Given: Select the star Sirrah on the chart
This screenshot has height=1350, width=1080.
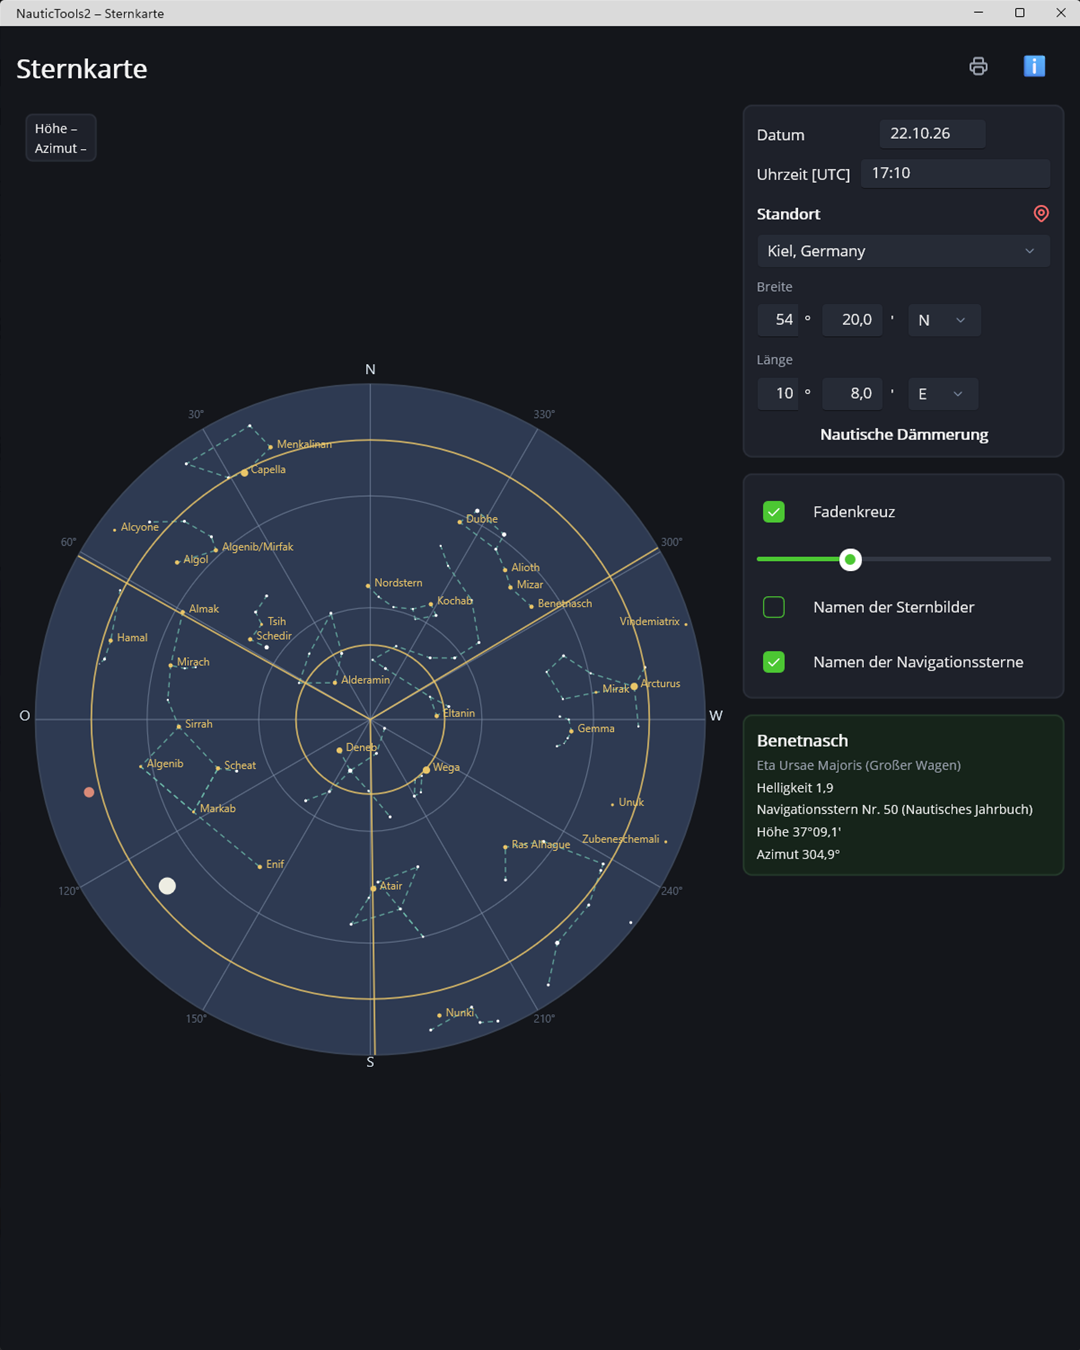Looking at the screenshot, I should pyautogui.click(x=179, y=726).
